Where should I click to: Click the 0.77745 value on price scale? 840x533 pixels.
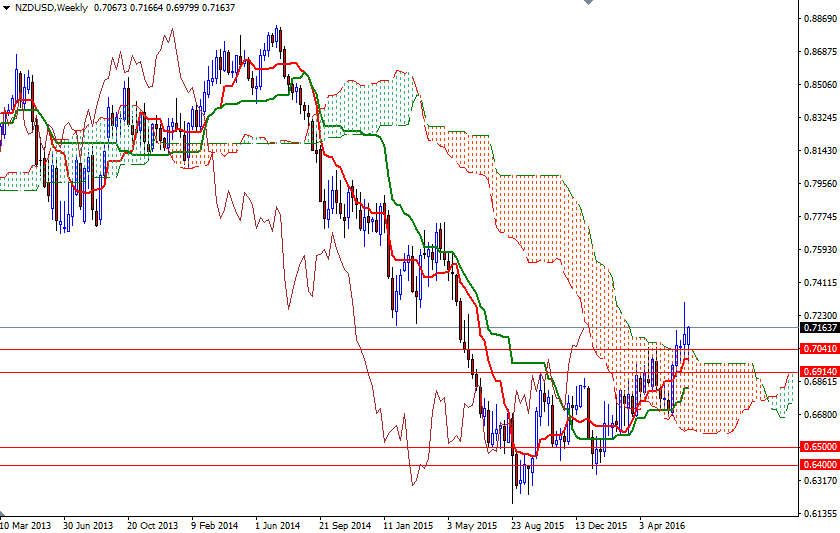point(819,216)
